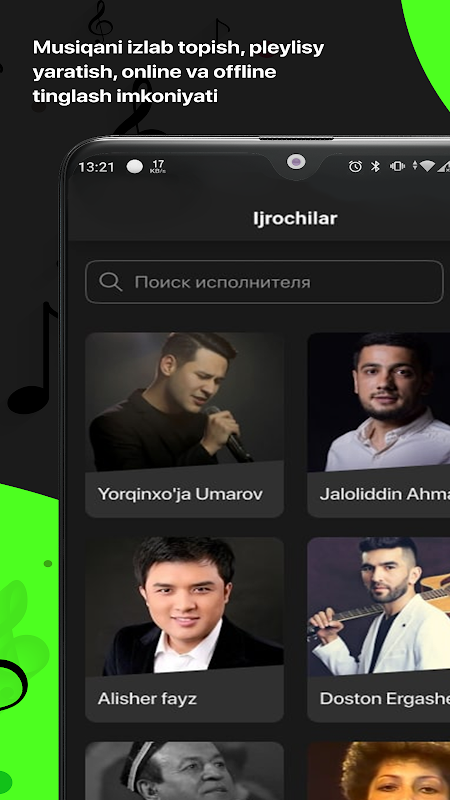This screenshot has height=800, width=450.
Task: Open the black-and-white elderly man artist card
Action: pyautogui.click(x=184, y=771)
